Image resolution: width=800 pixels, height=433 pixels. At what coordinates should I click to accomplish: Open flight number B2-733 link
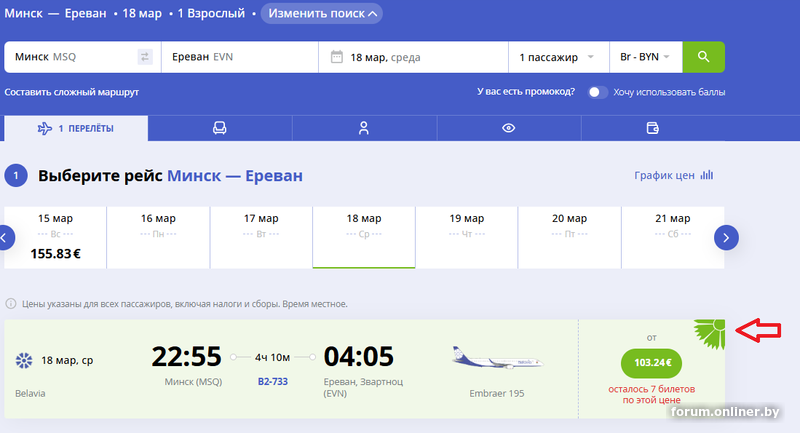point(273,381)
